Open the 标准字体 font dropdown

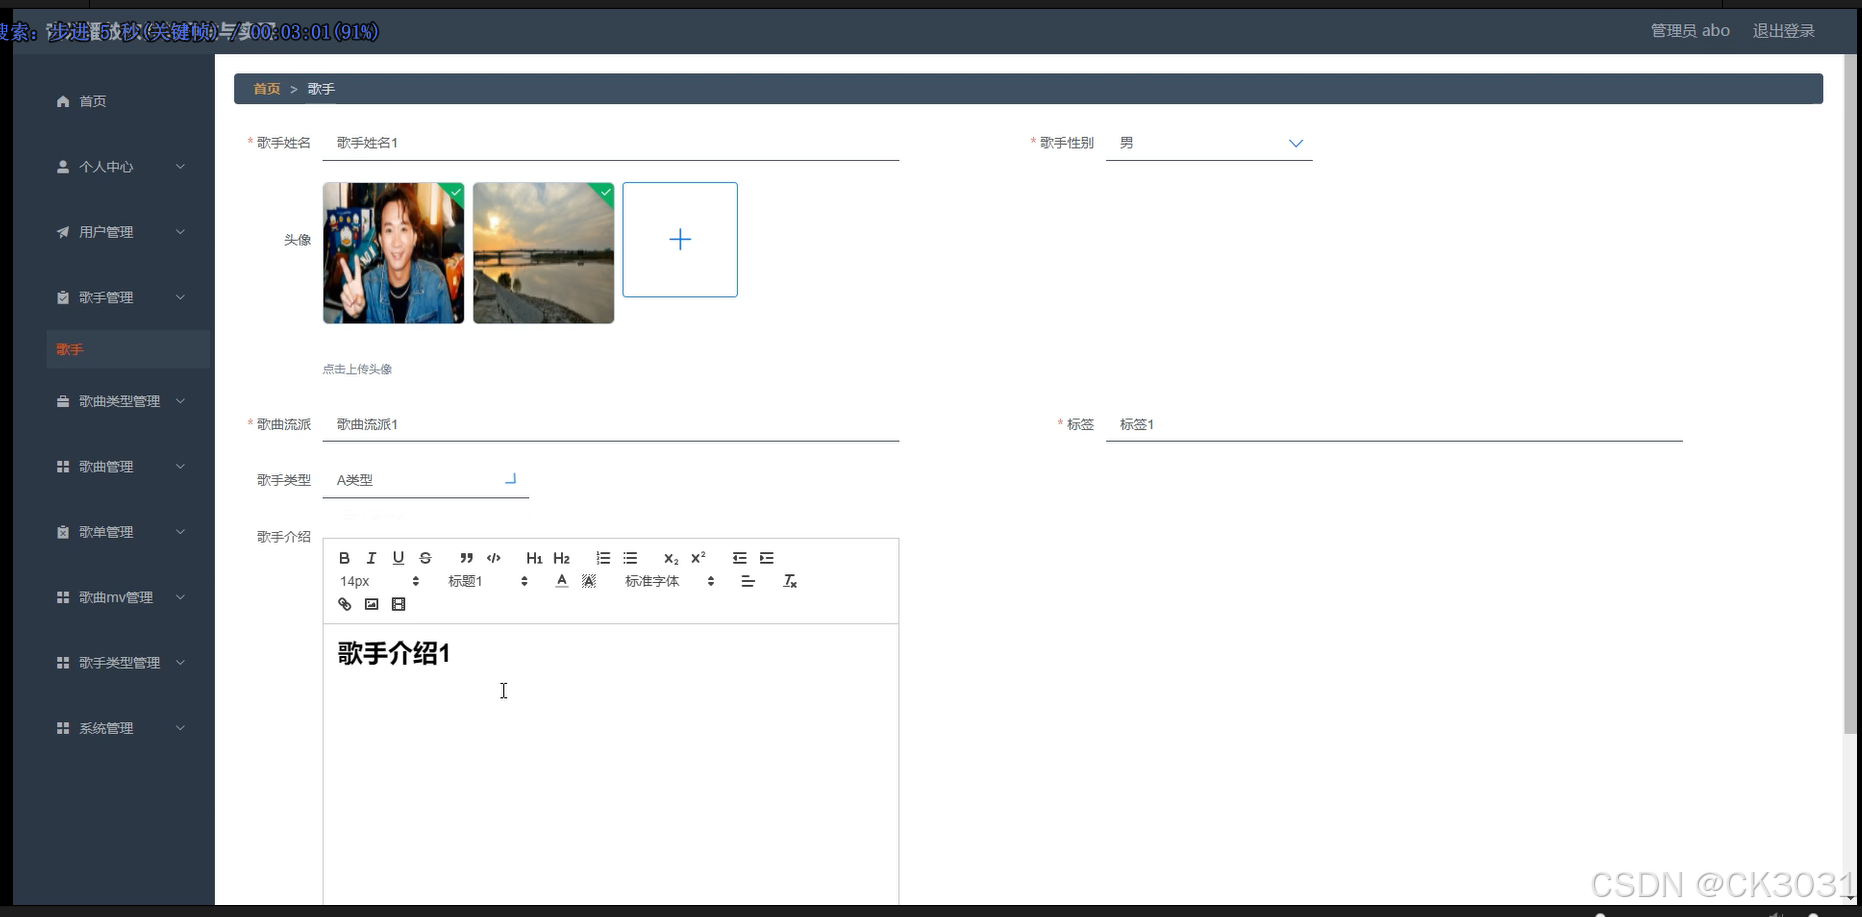pyautogui.click(x=669, y=581)
